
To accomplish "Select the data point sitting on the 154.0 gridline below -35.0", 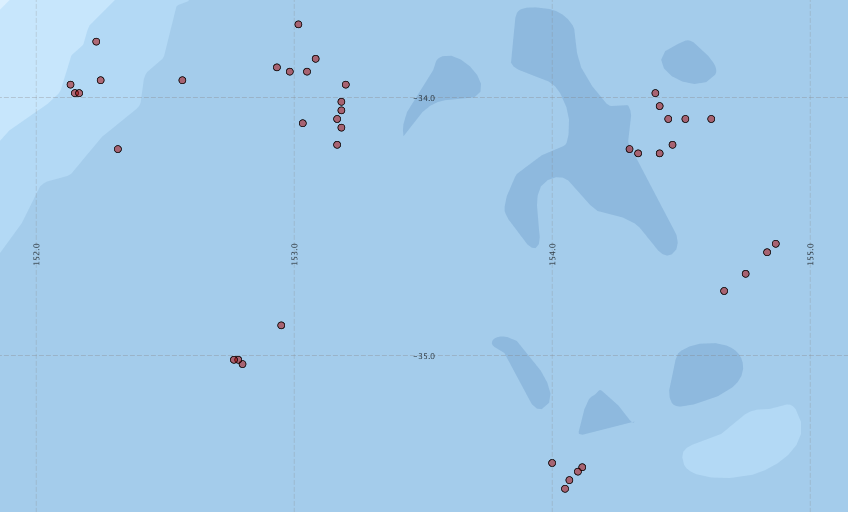I will [552, 463].
